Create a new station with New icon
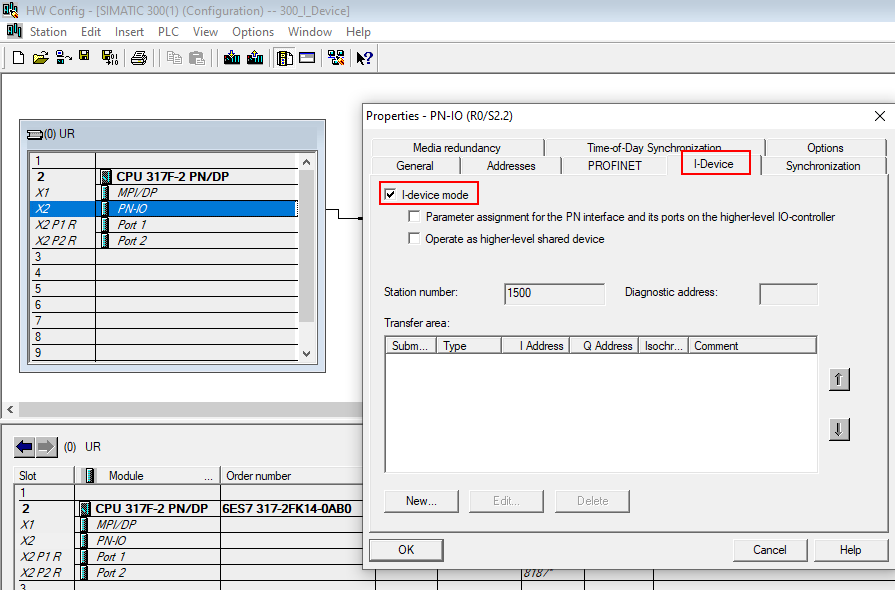The width and height of the screenshot is (895, 590). pos(18,58)
